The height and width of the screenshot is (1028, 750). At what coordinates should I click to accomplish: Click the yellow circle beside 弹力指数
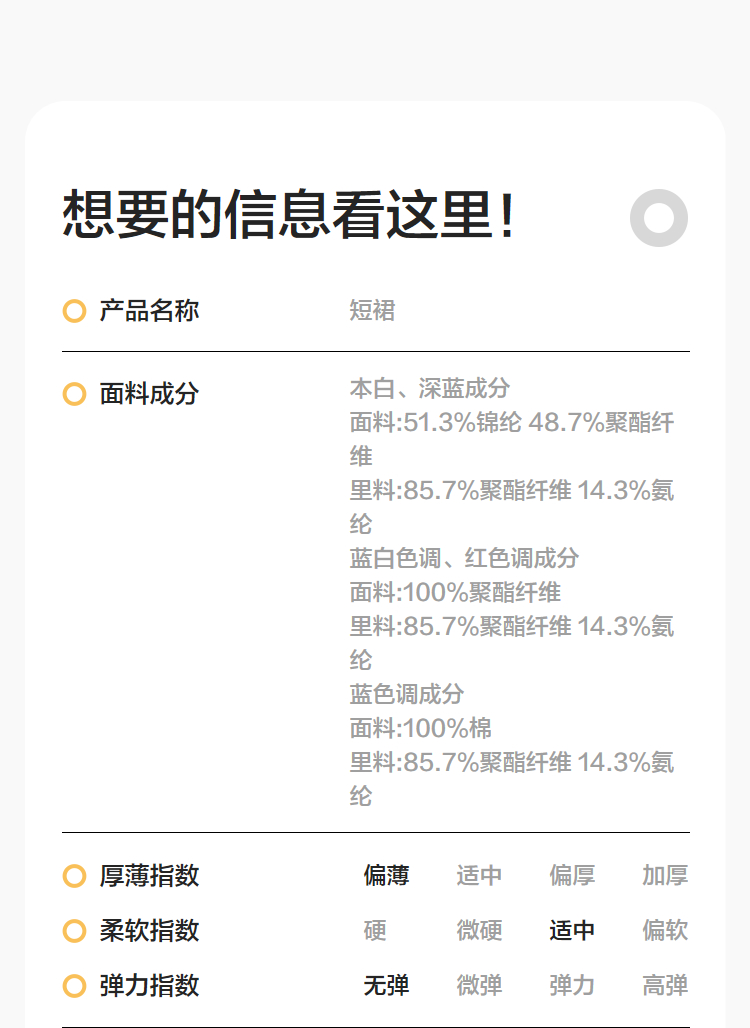(74, 986)
